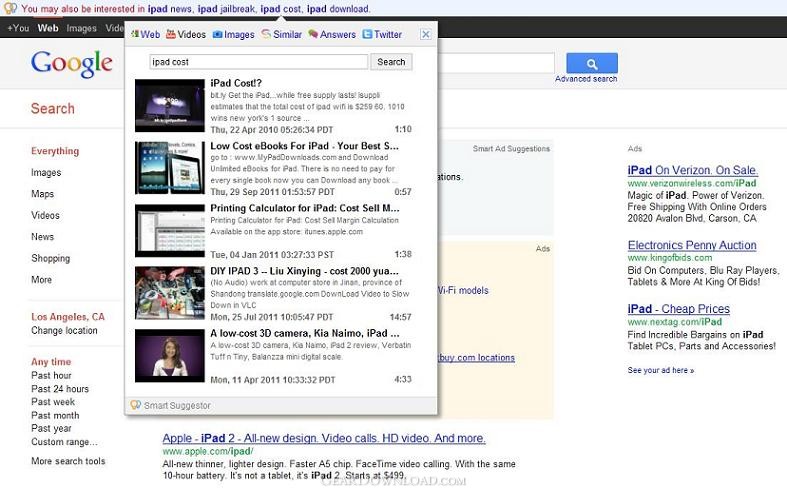Expand More search tools
787x488 pixels.
click(68, 461)
